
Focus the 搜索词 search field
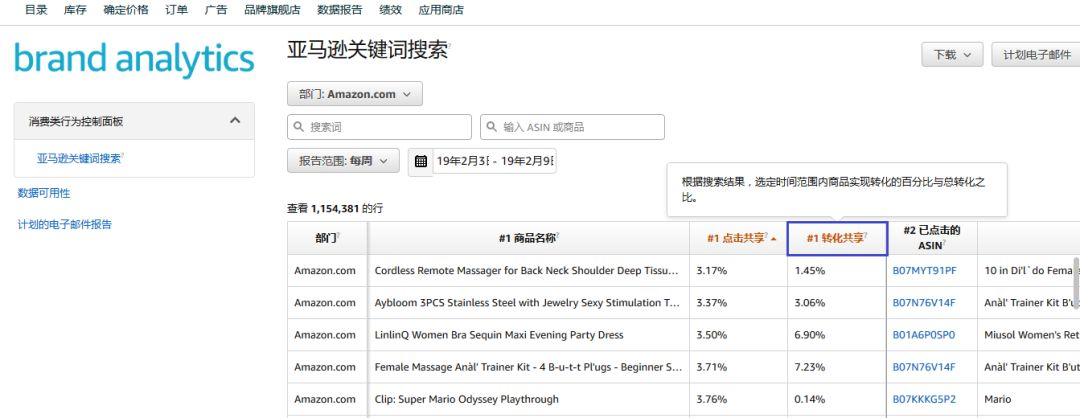coord(380,127)
